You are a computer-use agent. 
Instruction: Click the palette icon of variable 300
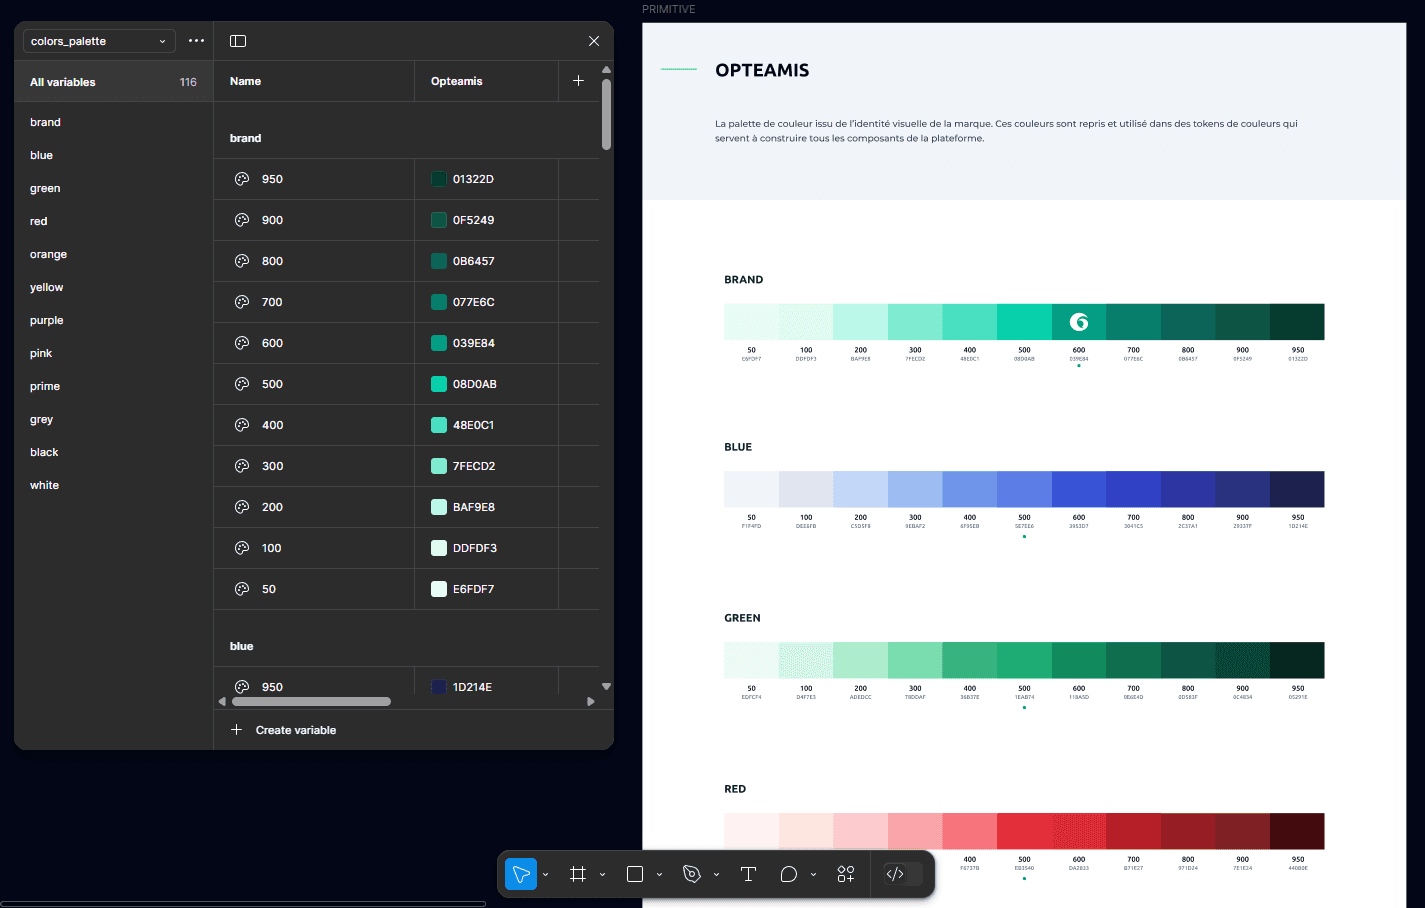click(242, 466)
